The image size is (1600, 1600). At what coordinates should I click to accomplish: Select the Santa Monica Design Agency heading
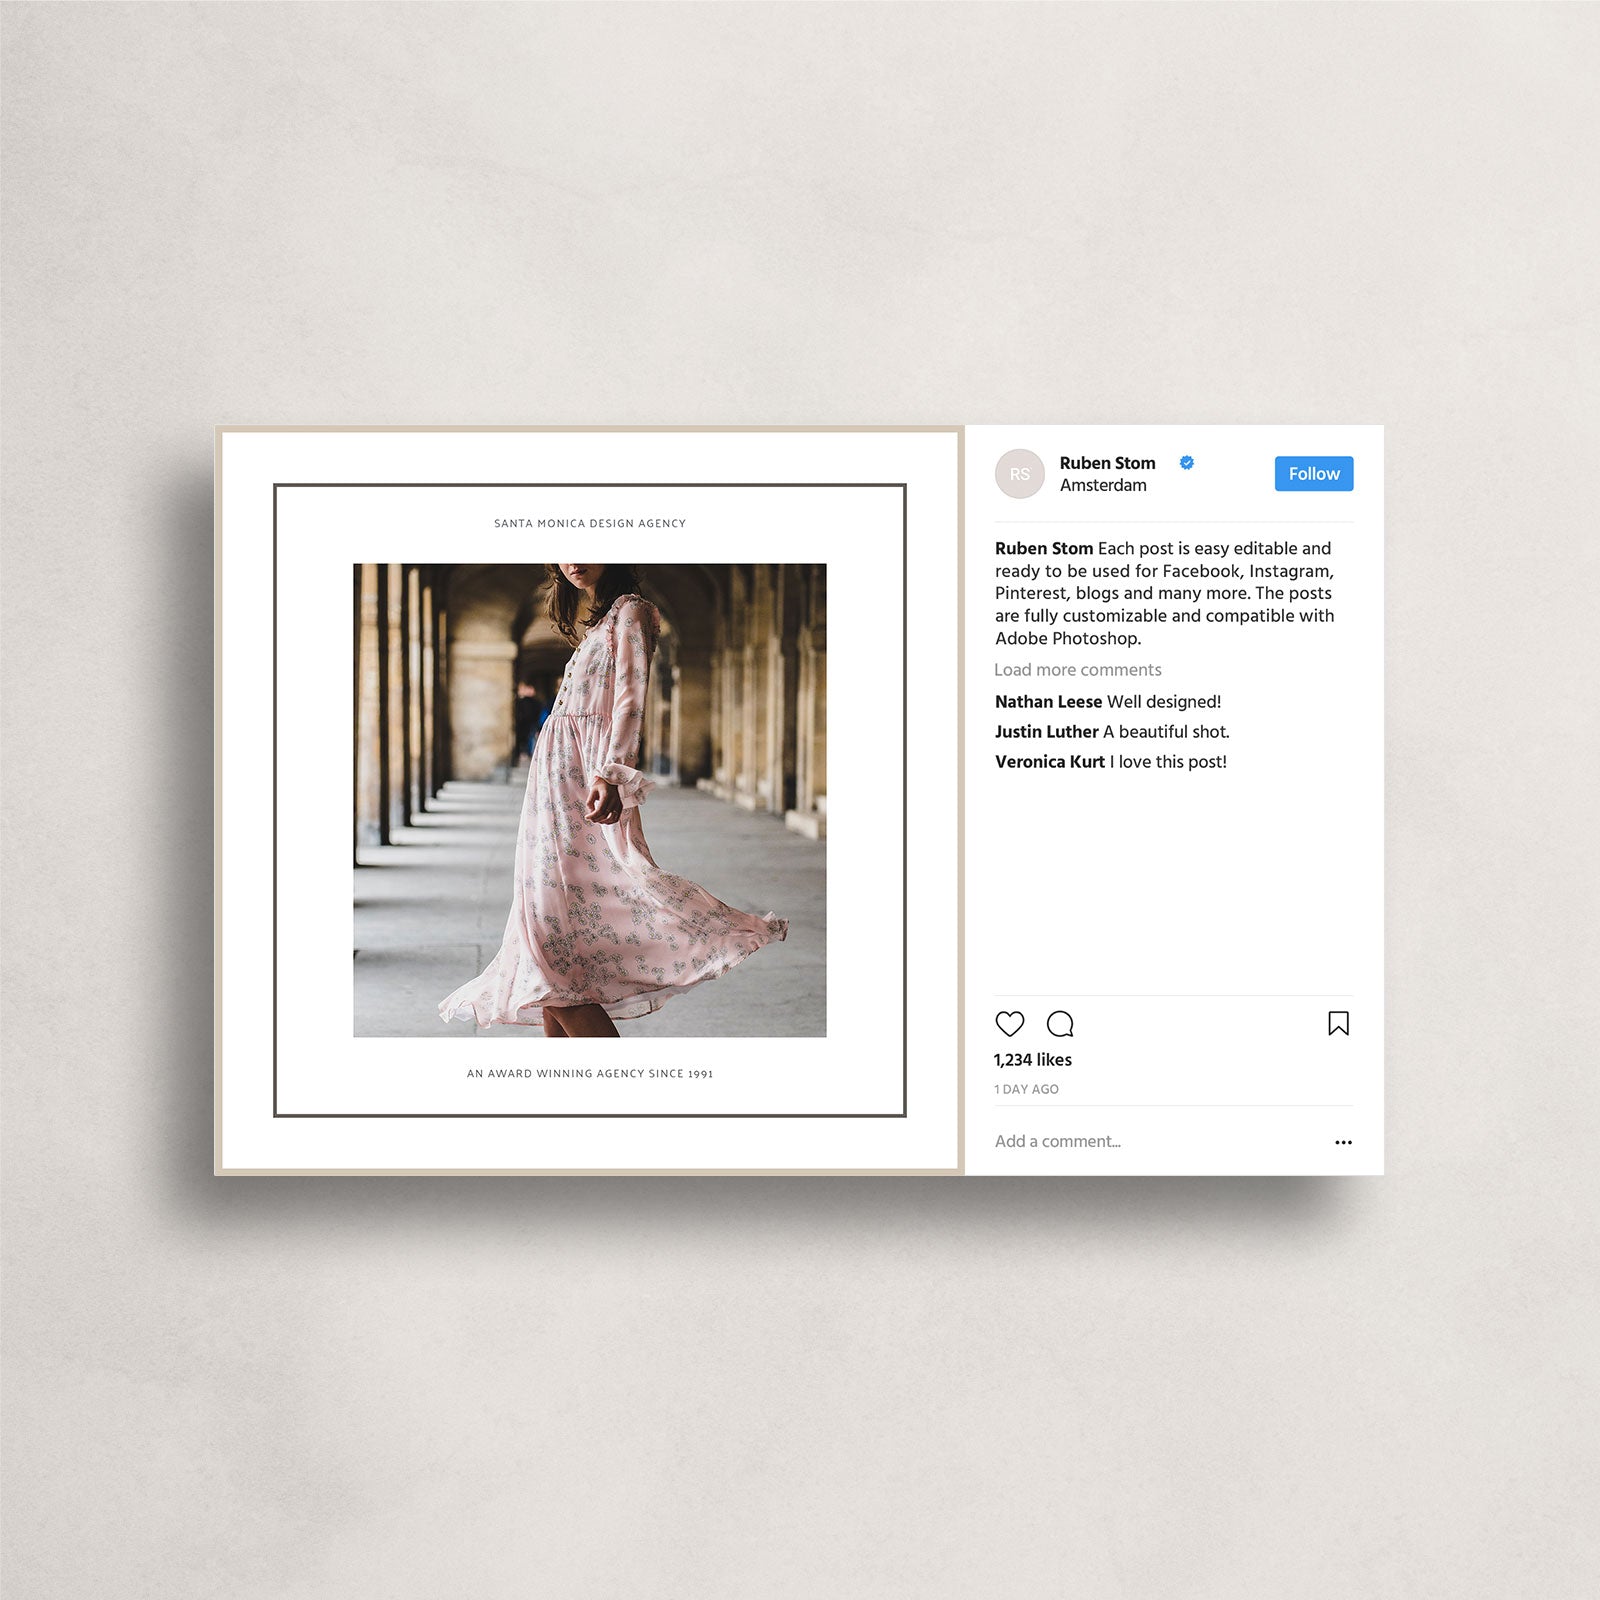(589, 524)
